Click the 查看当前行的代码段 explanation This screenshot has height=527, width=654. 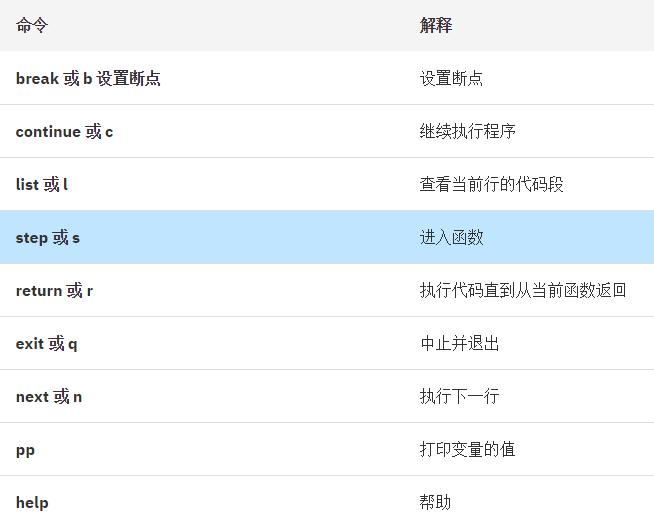click(x=491, y=184)
